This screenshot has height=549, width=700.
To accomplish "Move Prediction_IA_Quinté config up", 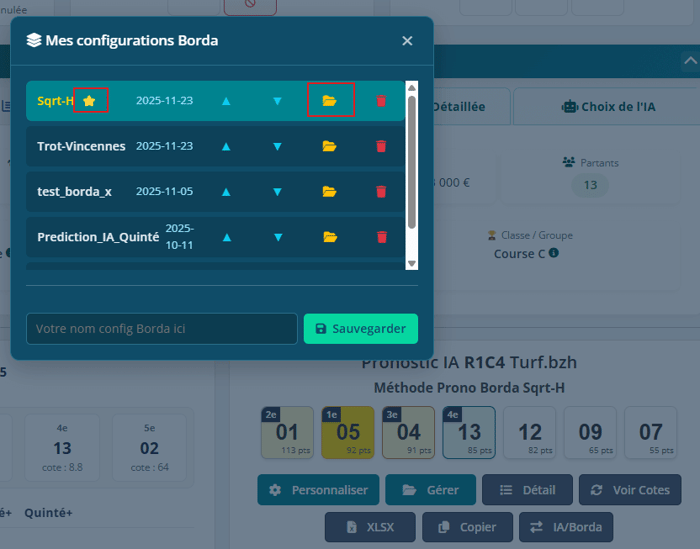I will (x=227, y=237).
